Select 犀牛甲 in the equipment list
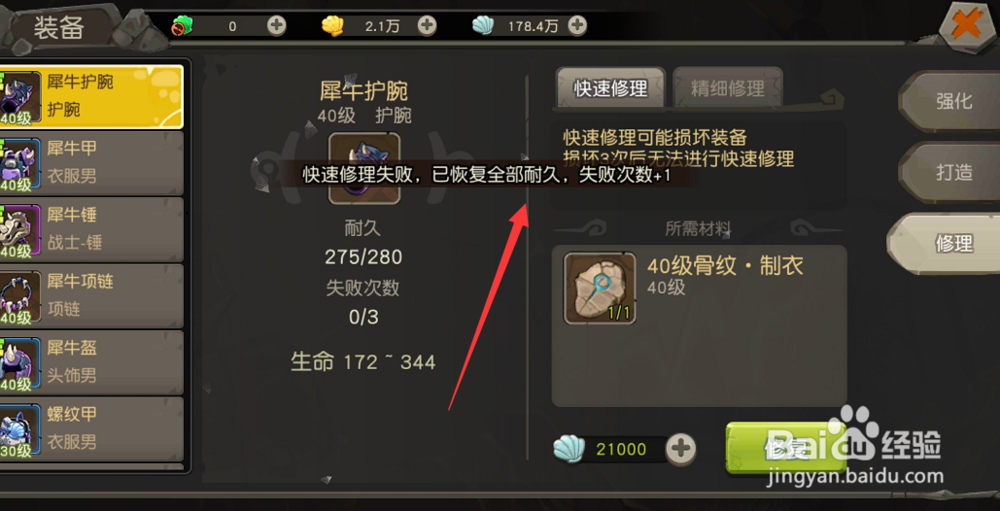The width and height of the screenshot is (1000, 511). click(x=91, y=163)
